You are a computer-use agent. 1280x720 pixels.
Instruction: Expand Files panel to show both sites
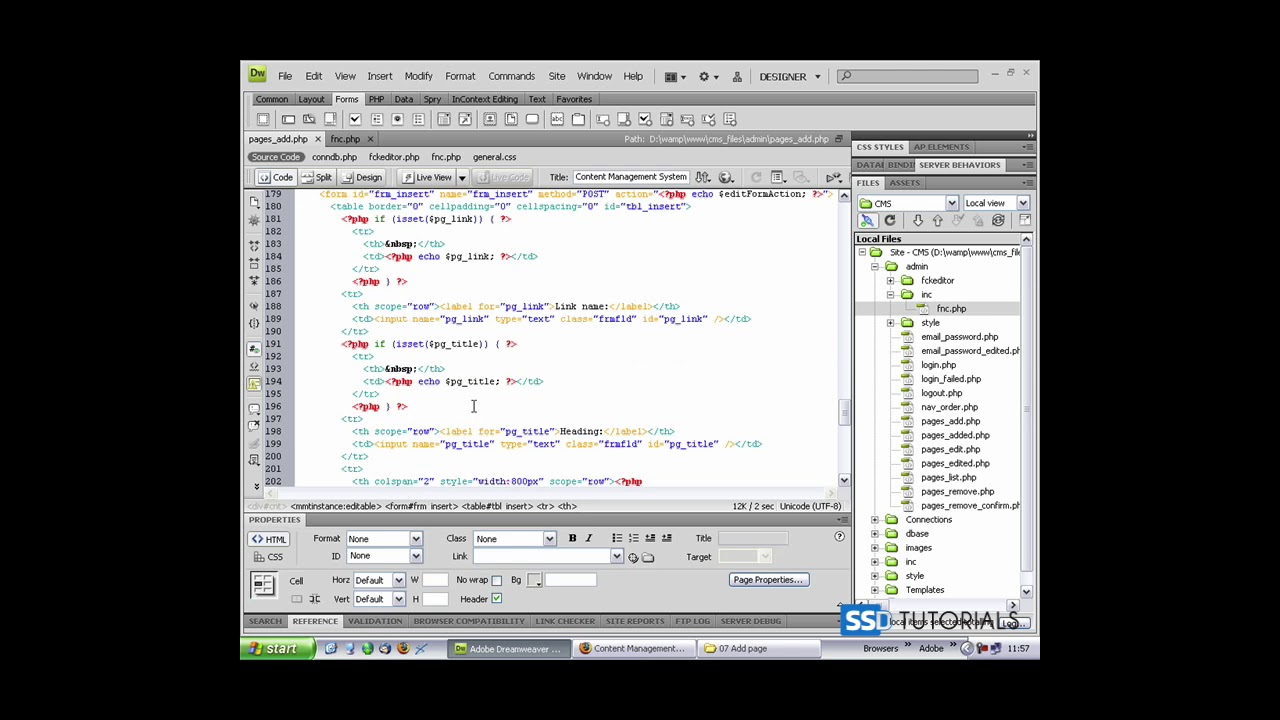click(x=1025, y=221)
